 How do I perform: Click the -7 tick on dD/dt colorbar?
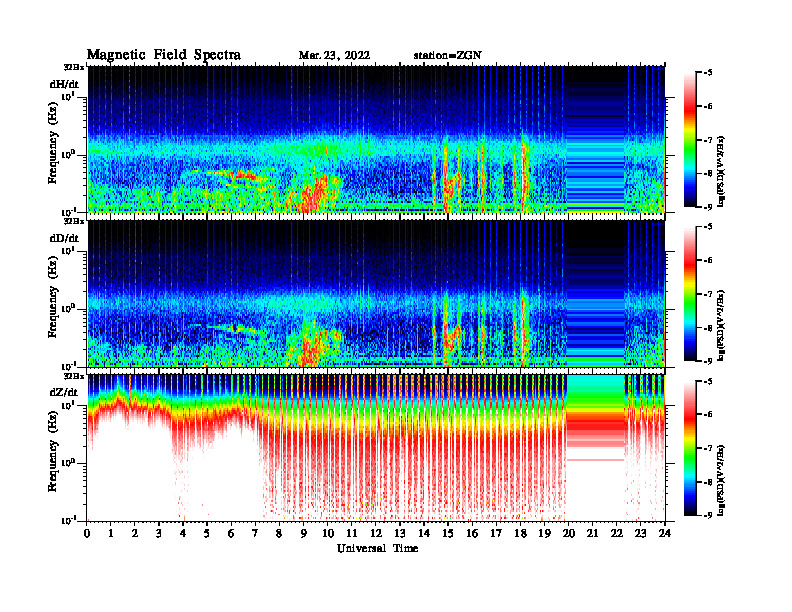click(707, 294)
